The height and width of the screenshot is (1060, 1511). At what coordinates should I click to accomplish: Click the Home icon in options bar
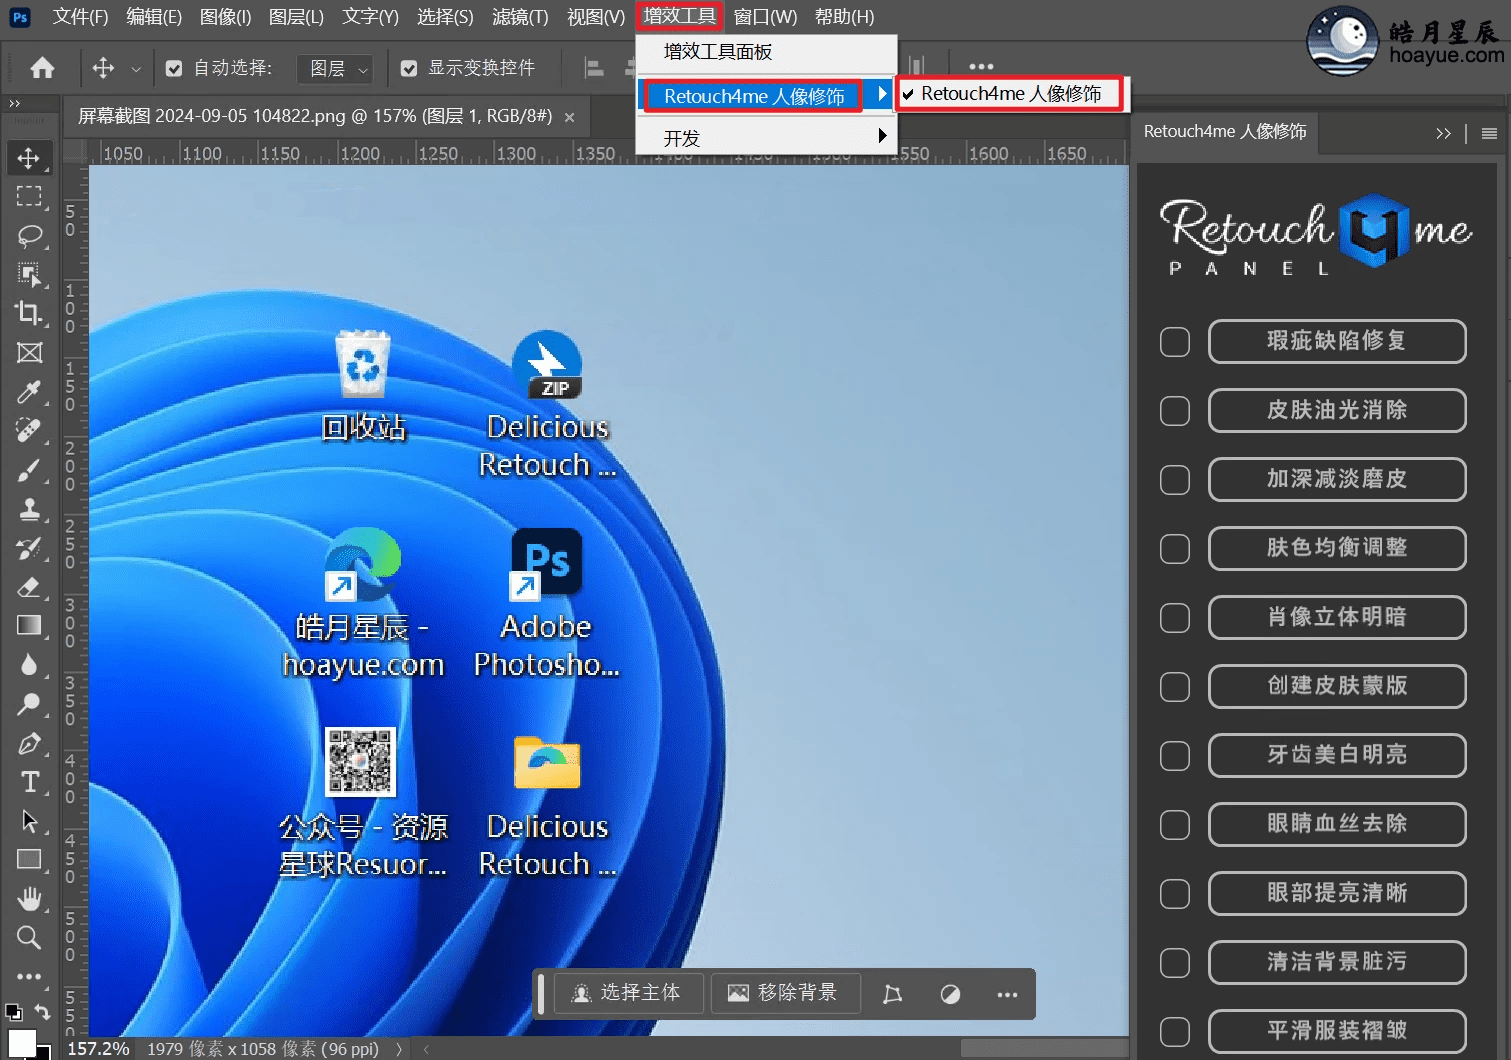coord(42,68)
